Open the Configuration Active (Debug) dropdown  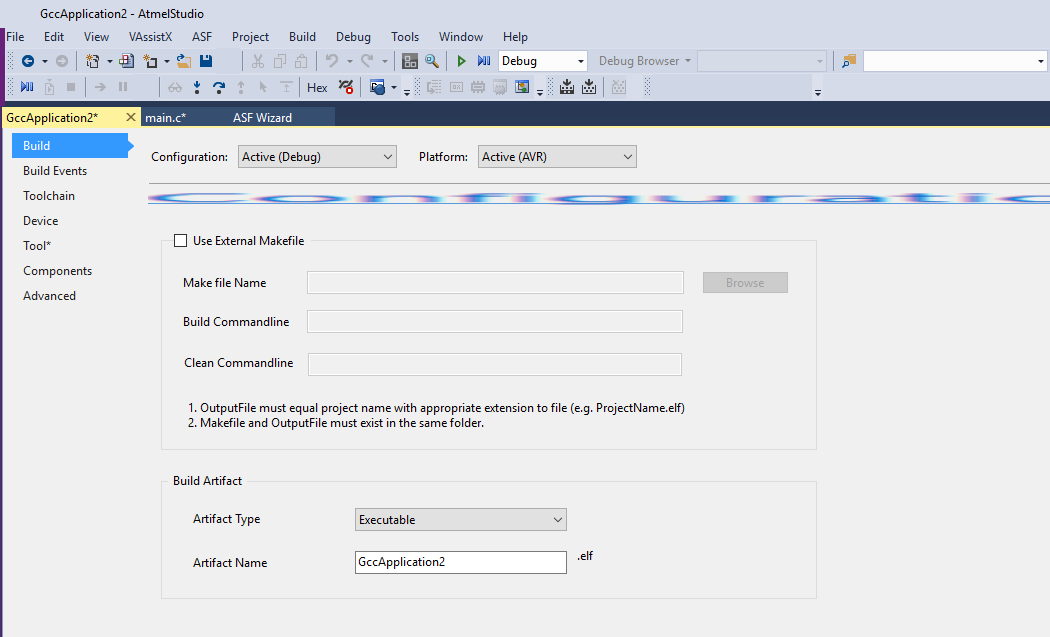(x=317, y=157)
